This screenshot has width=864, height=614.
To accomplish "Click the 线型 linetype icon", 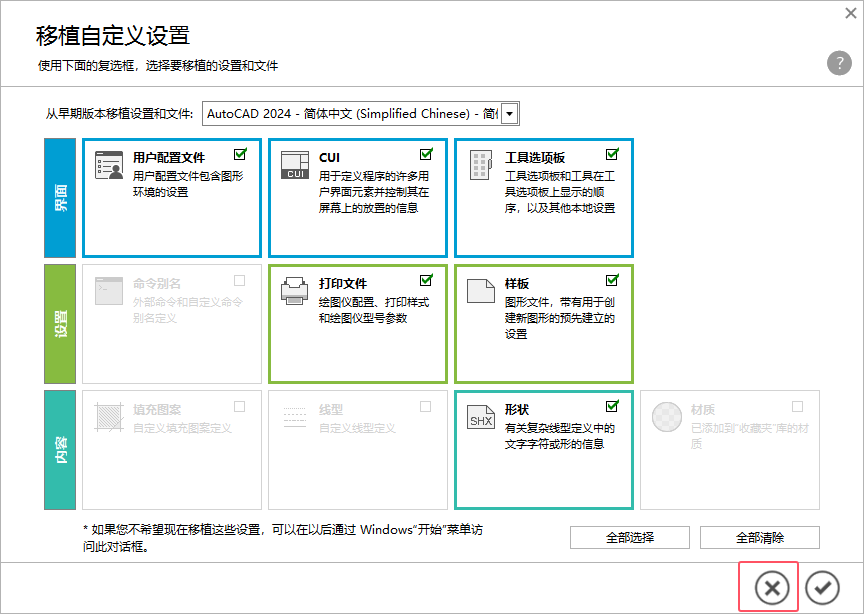I will (x=295, y=417).
